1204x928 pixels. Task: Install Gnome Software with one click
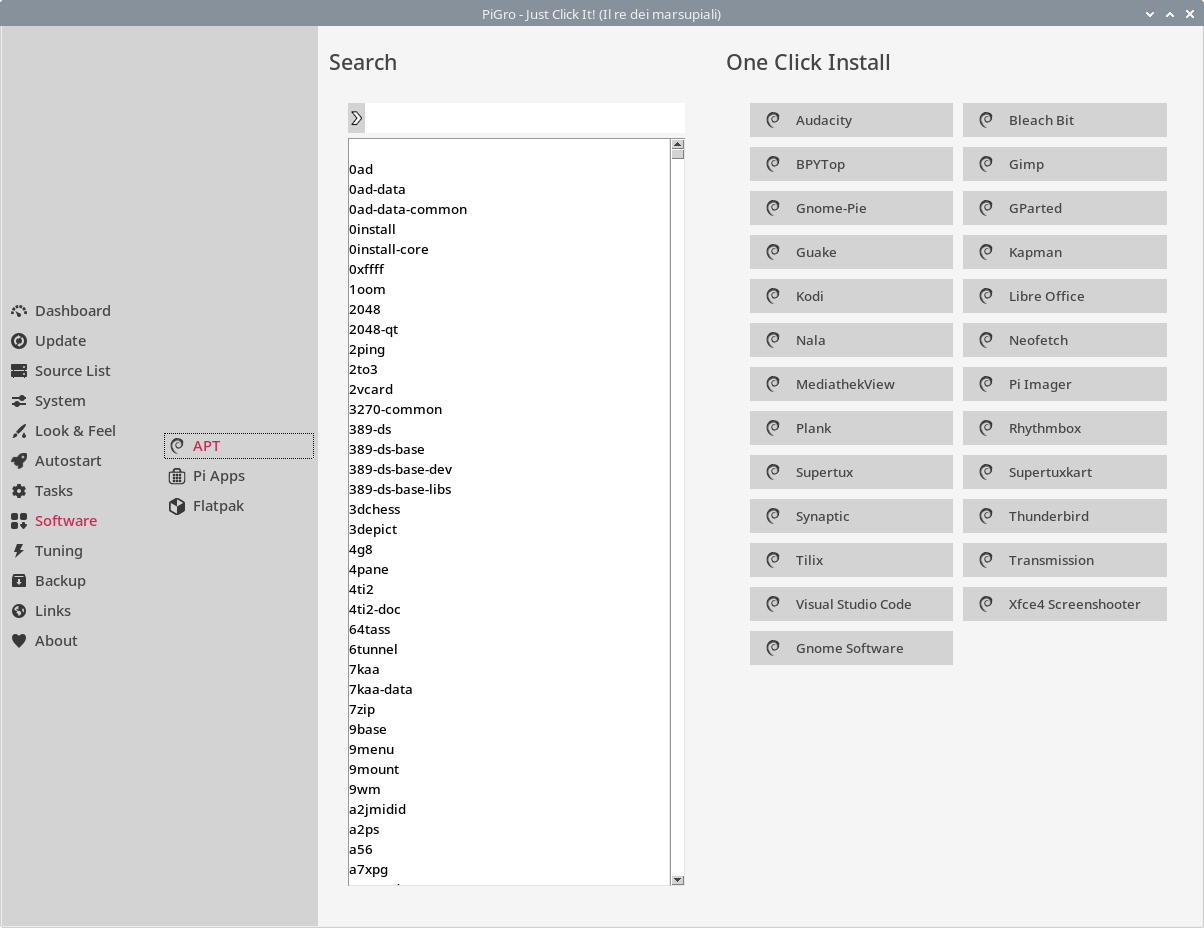click(x=851, y=648)
